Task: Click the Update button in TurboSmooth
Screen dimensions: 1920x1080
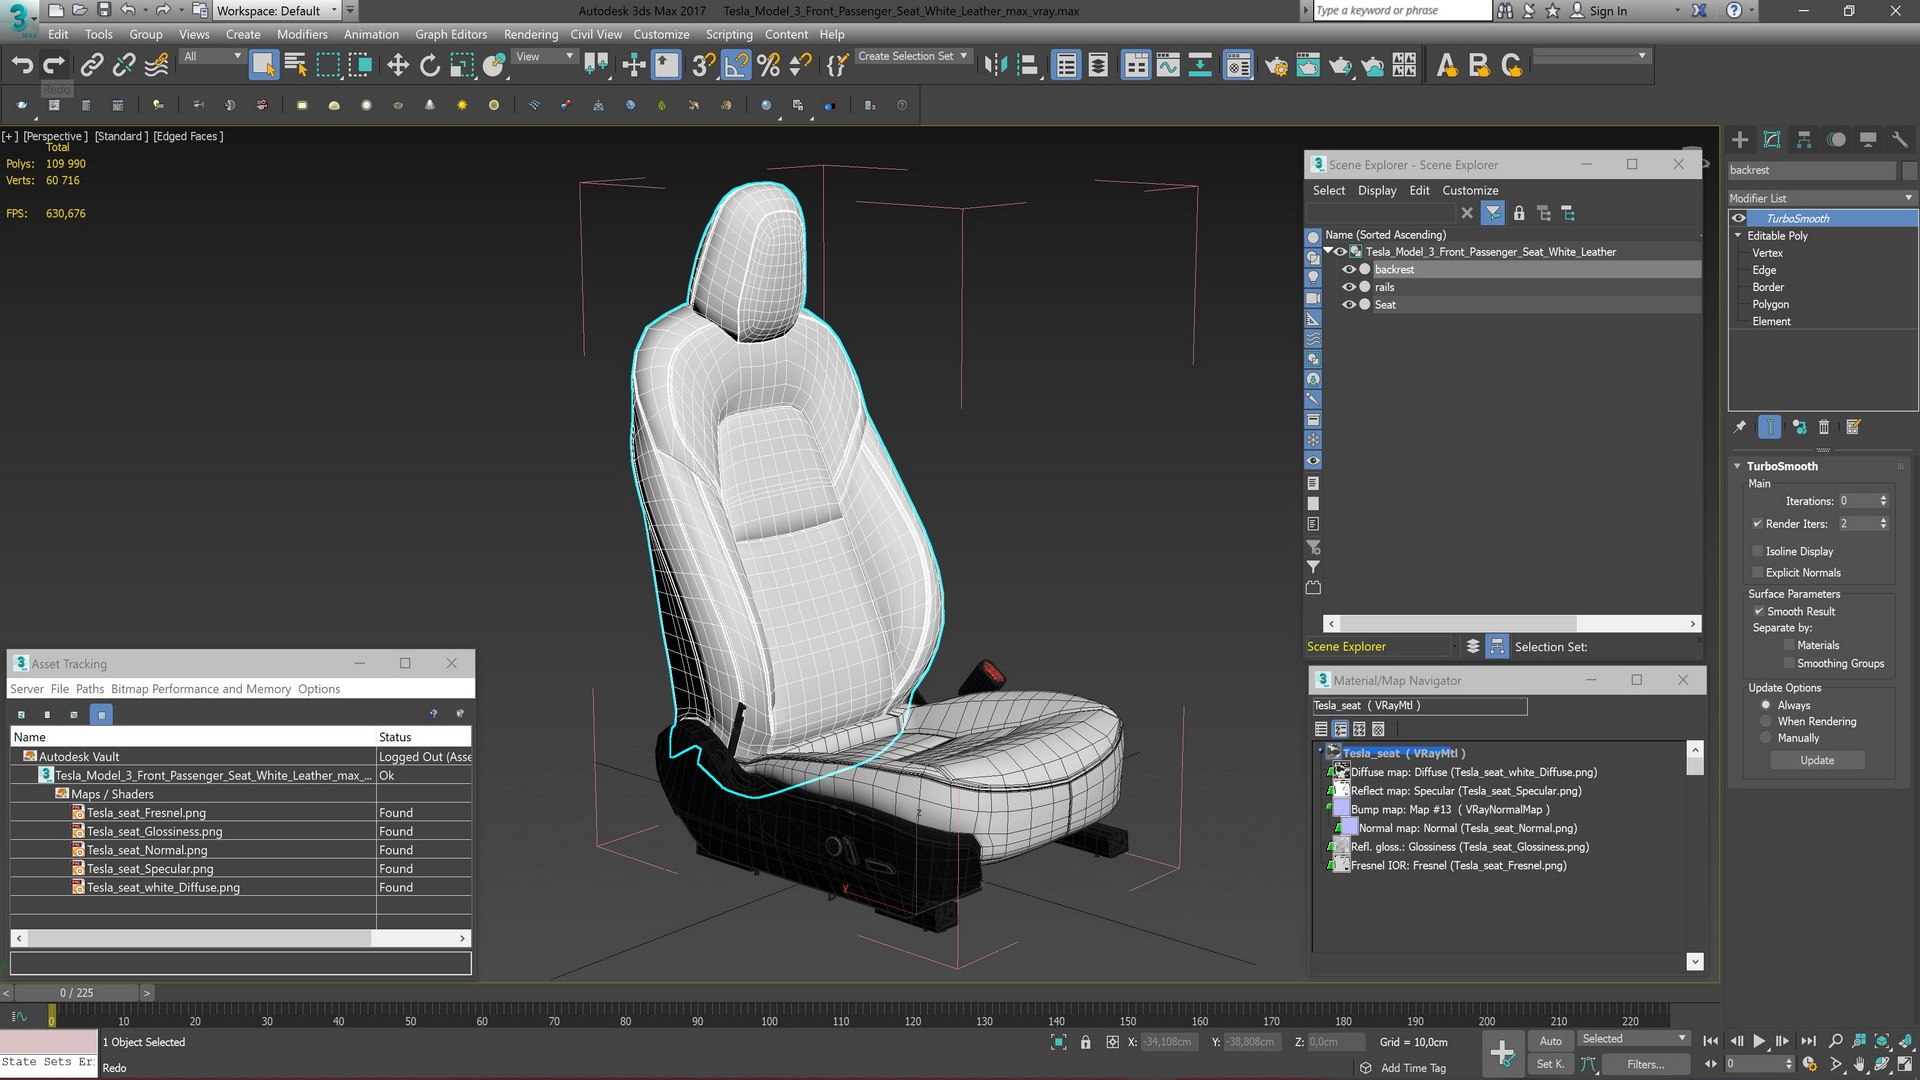Action: [1817, 761]
